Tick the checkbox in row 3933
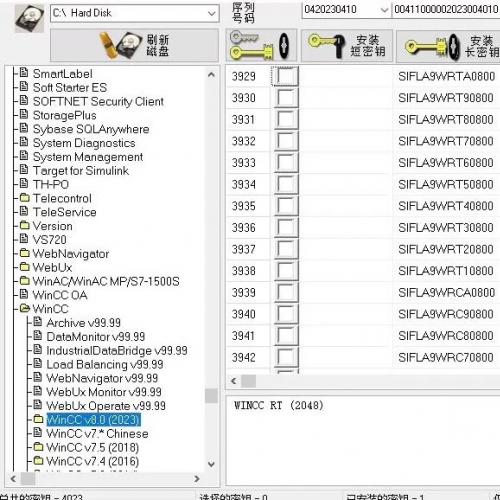 pos(286,163)
